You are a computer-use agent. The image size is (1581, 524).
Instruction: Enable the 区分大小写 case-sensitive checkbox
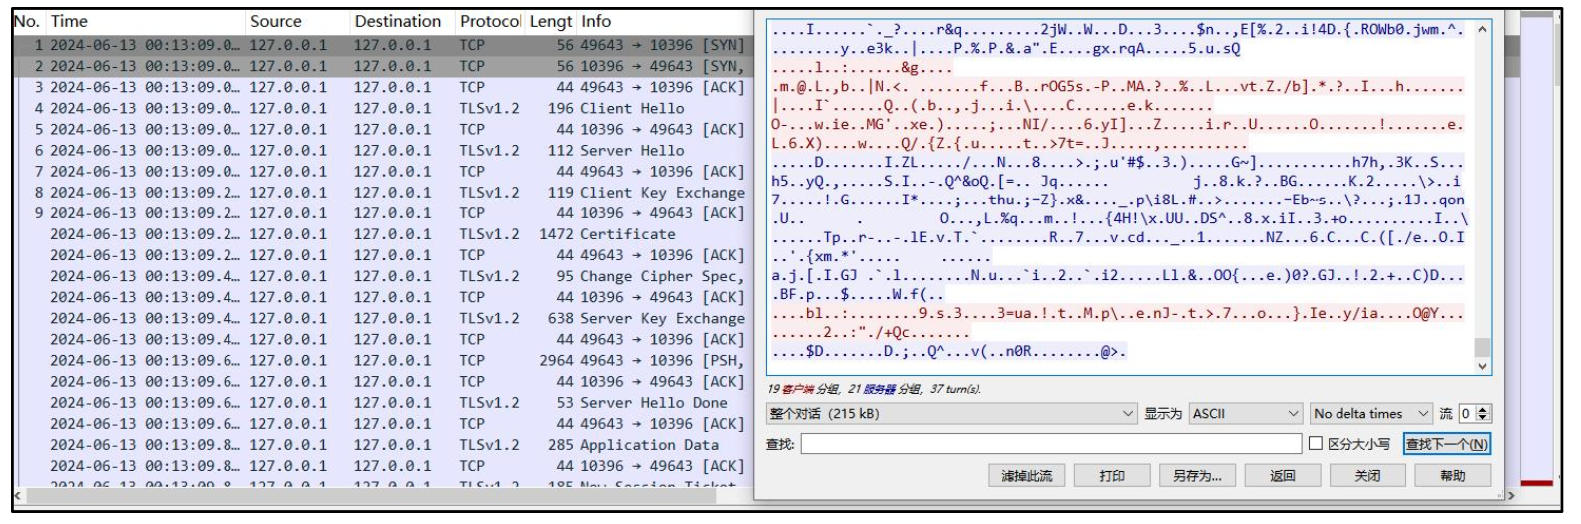tap(1316, 443)
